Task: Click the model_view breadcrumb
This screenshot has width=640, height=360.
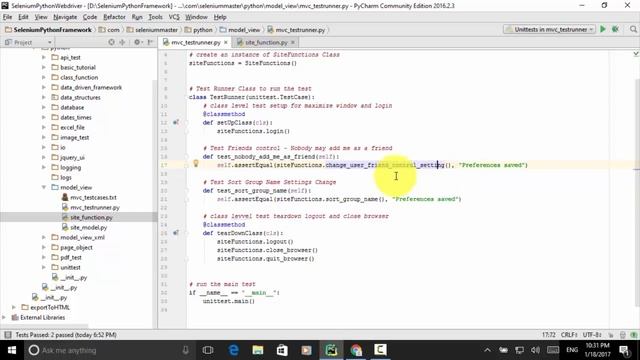Action: point(240,30)
